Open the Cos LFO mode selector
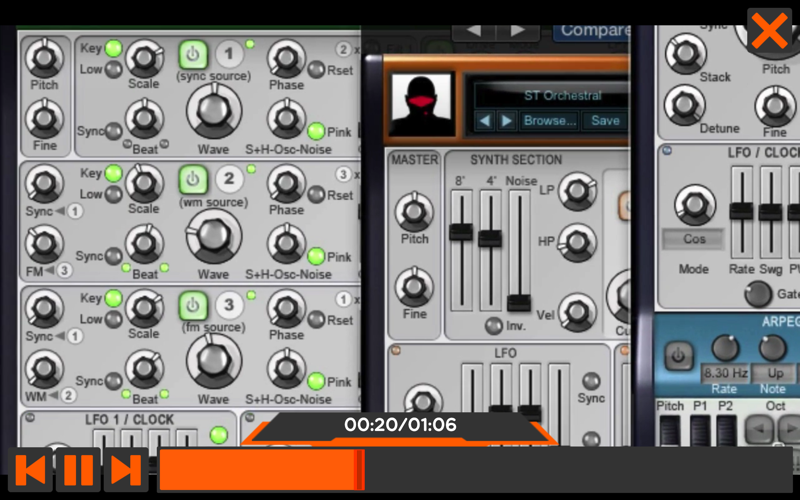The height and width of the screenshot is (500, 800). [x=694, y=239]
